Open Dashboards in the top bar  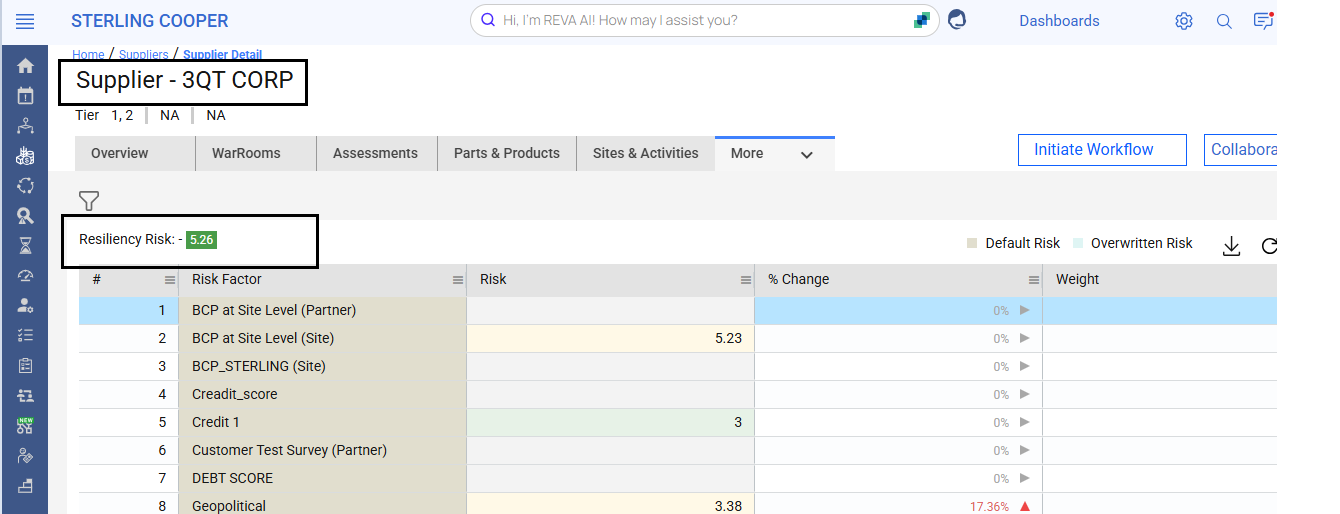pyautogui.click(x=1059, y=20)
